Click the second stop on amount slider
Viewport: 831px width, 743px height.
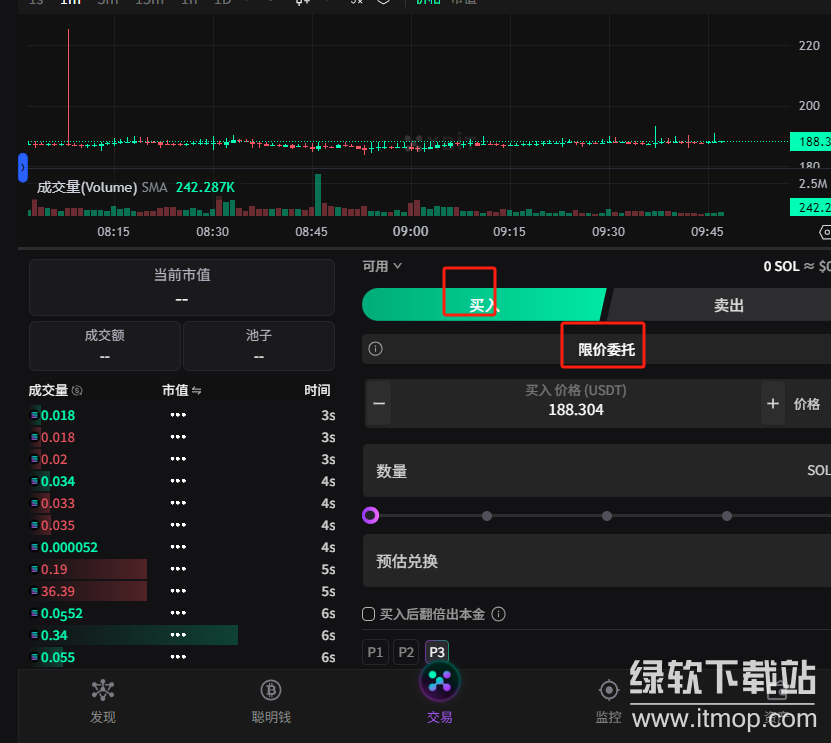[x=487, y=516]
